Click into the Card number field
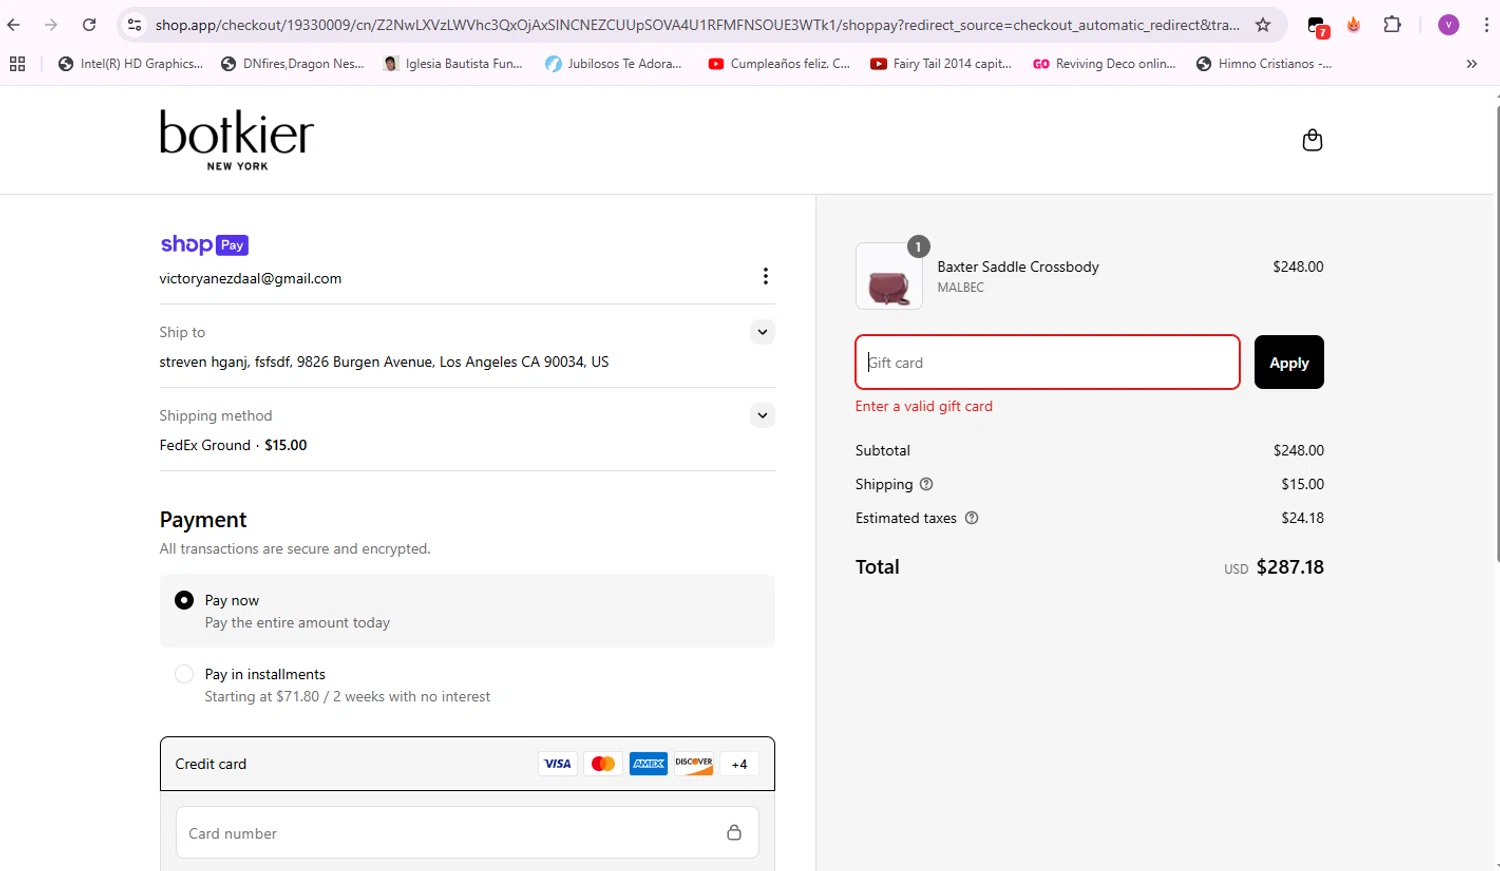 pos(467,832)
